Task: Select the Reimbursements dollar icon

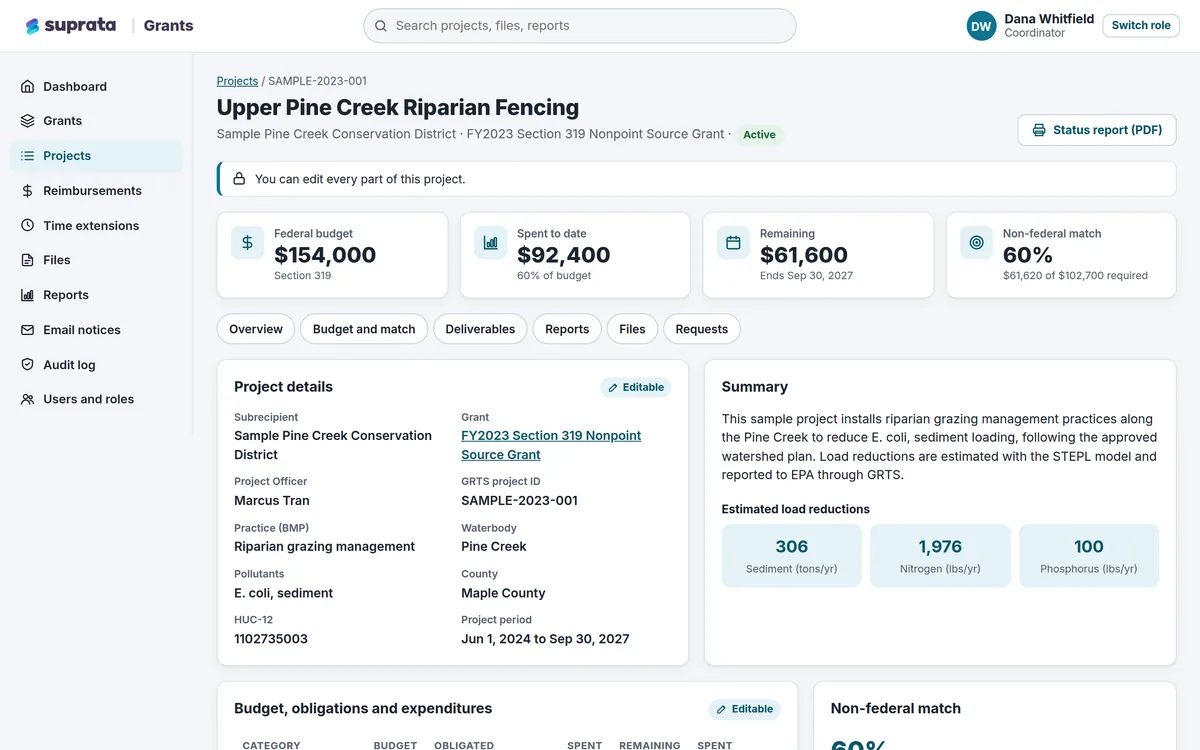Action: 27,191
